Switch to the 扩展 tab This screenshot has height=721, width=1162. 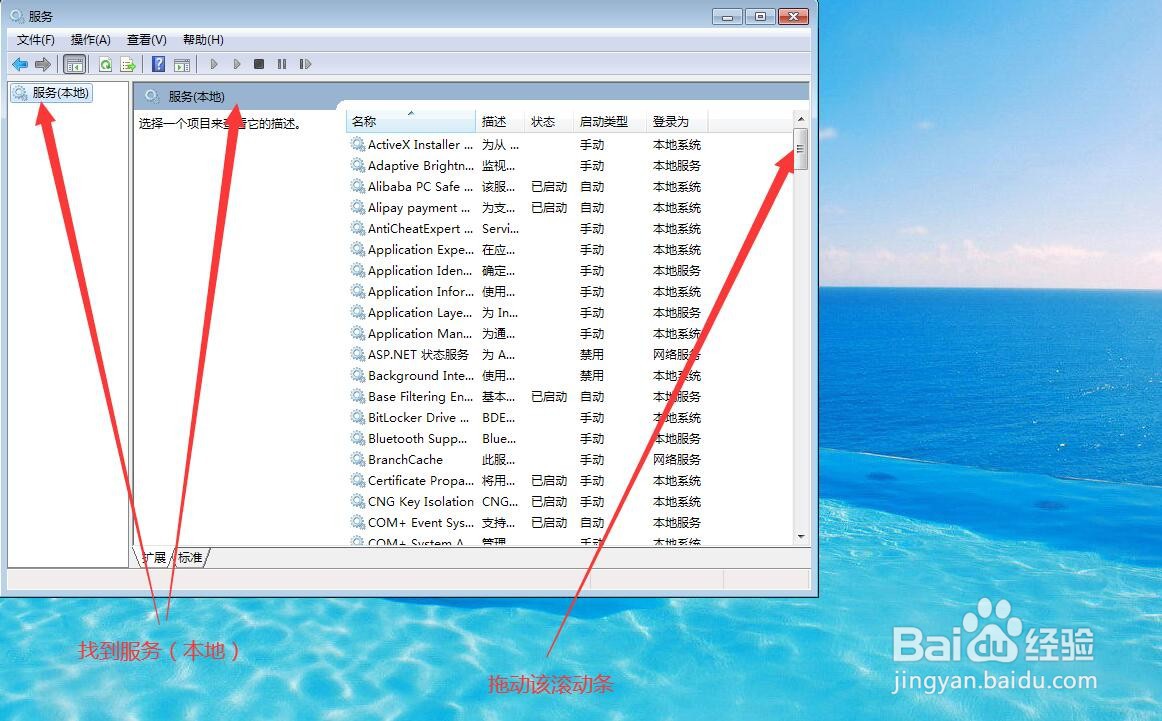click(x=154, y=557)
